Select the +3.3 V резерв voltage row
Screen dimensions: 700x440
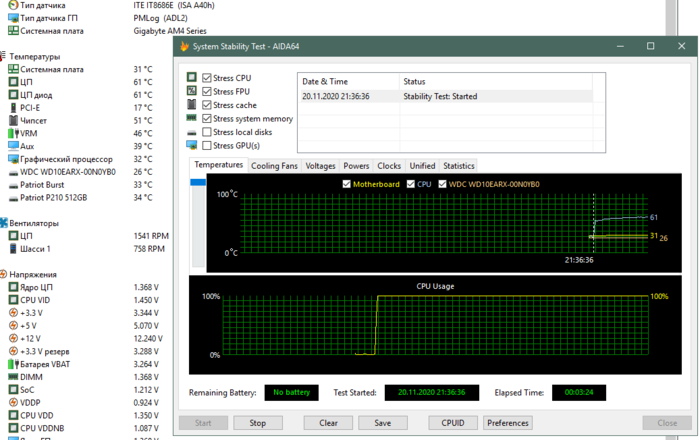tap(85, 351)
